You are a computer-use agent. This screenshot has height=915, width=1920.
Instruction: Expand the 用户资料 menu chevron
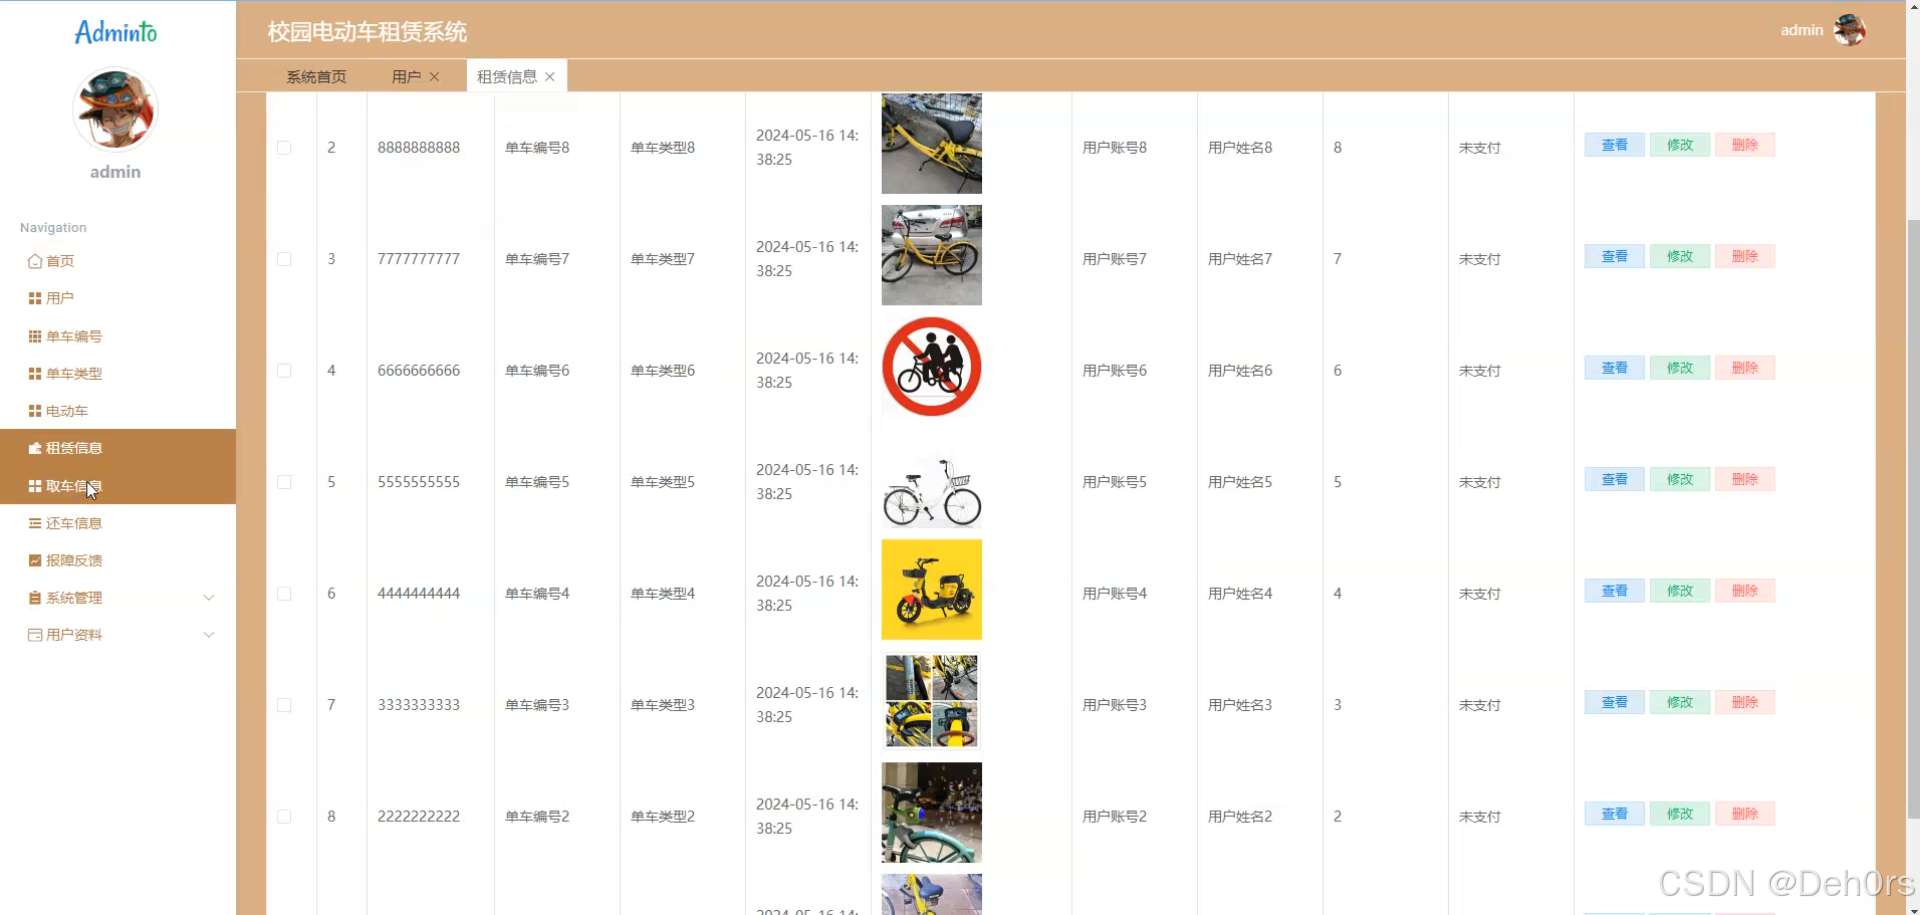[209, 635]
